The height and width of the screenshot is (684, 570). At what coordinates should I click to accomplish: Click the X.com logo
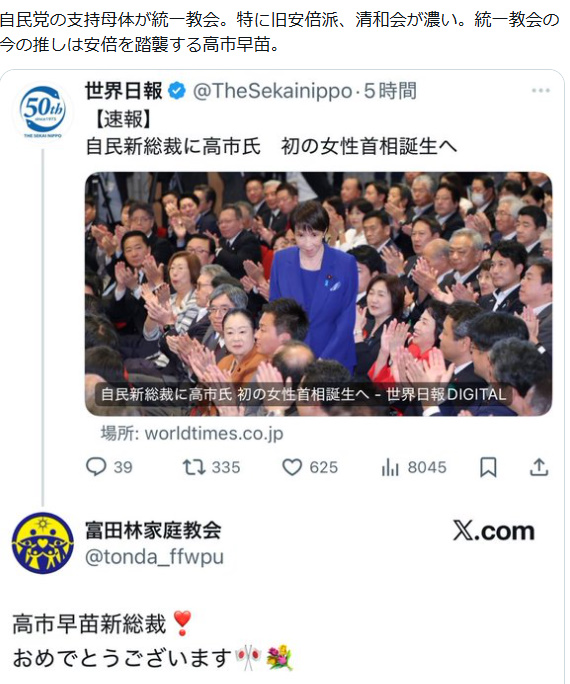click(494, 531)
